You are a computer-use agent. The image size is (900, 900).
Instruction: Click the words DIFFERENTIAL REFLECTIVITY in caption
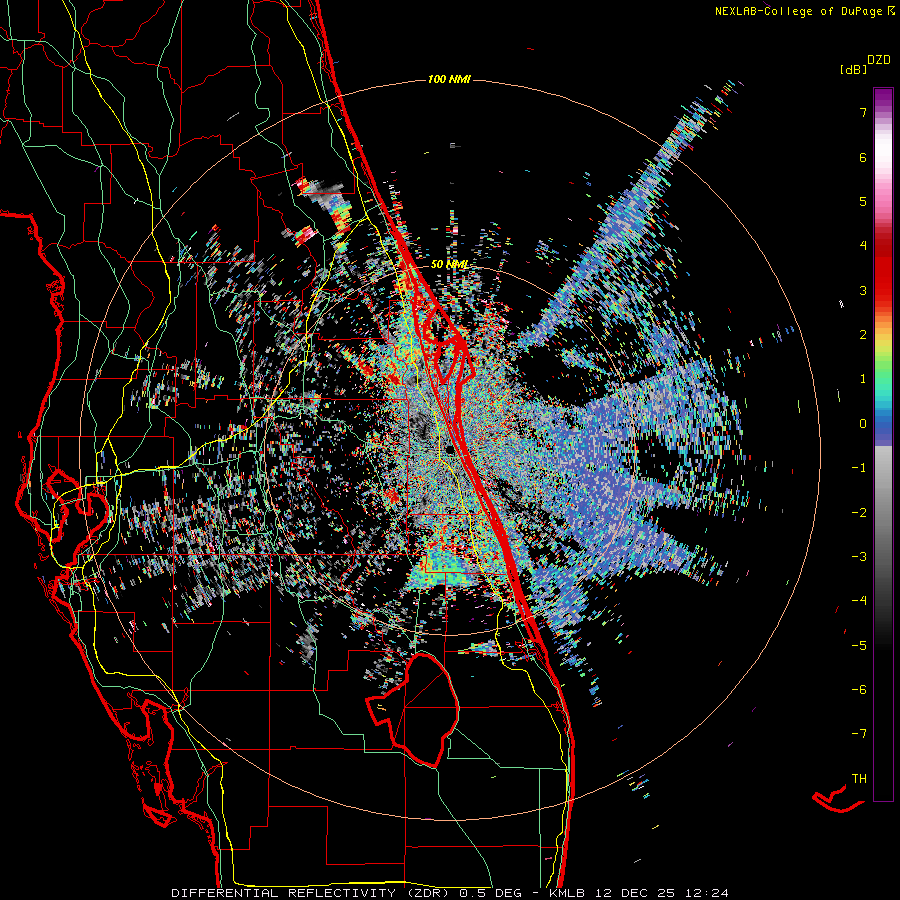point(284,893)
